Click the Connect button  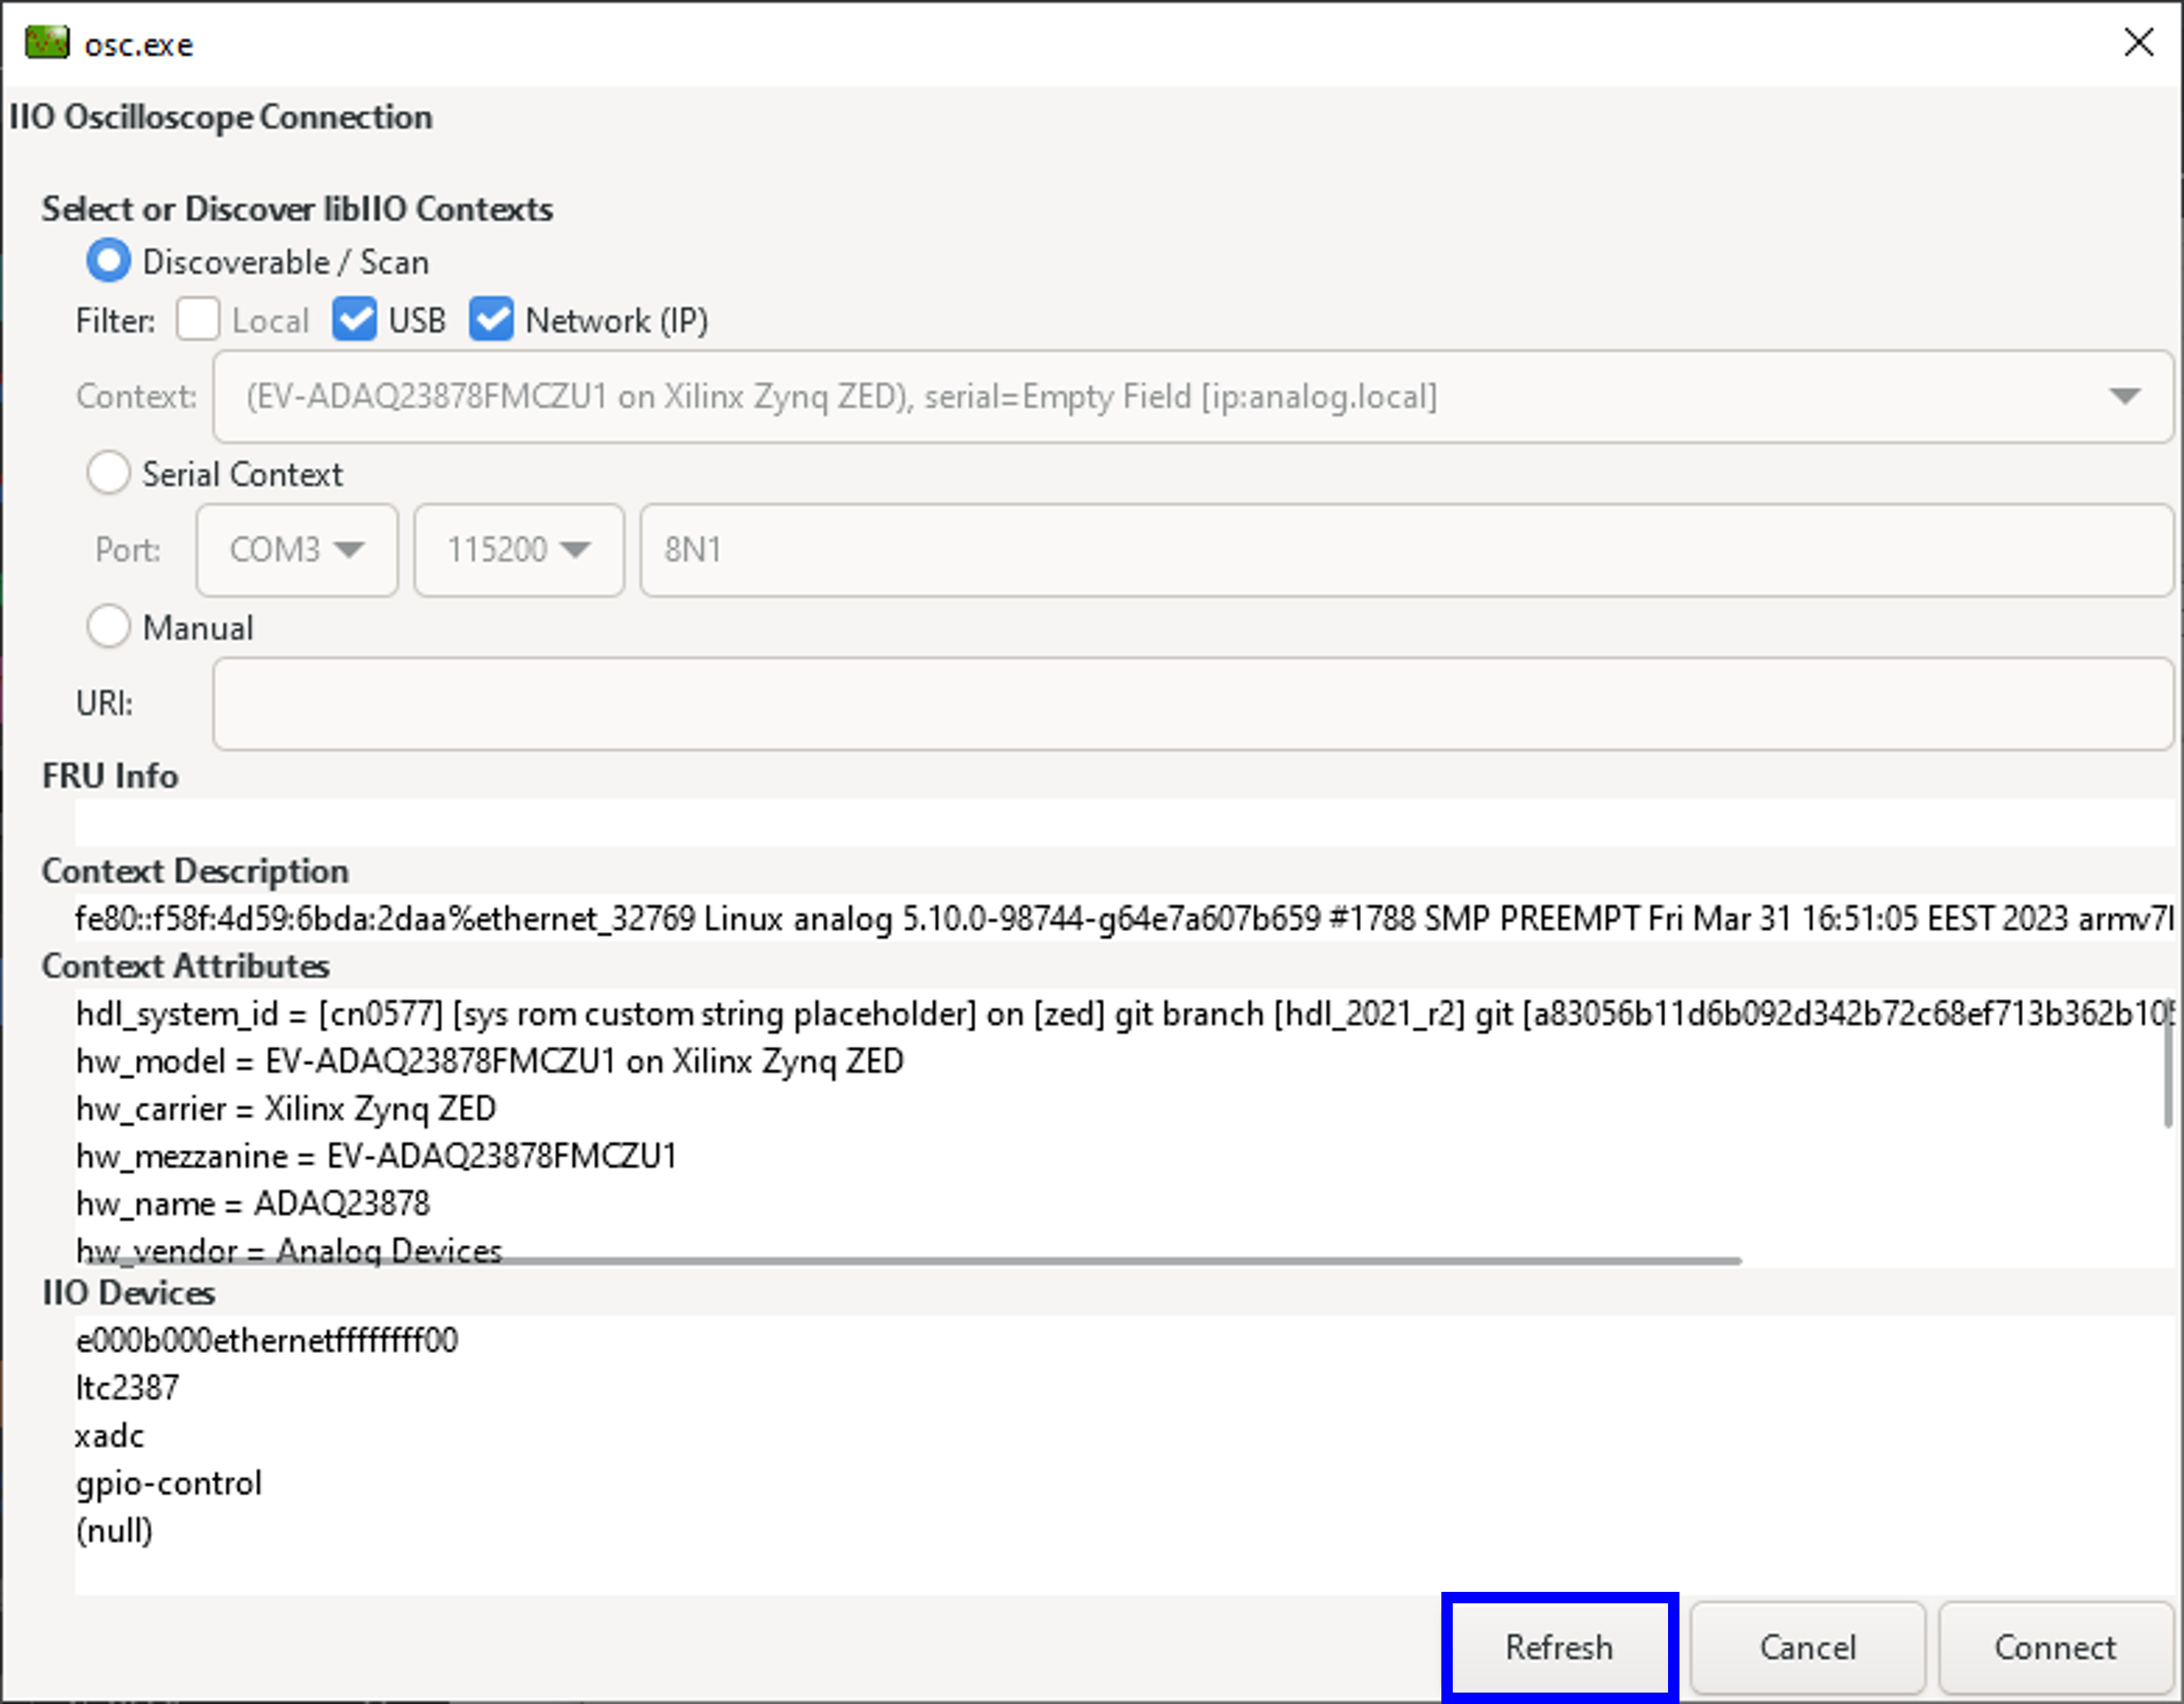[2055, 1647]
